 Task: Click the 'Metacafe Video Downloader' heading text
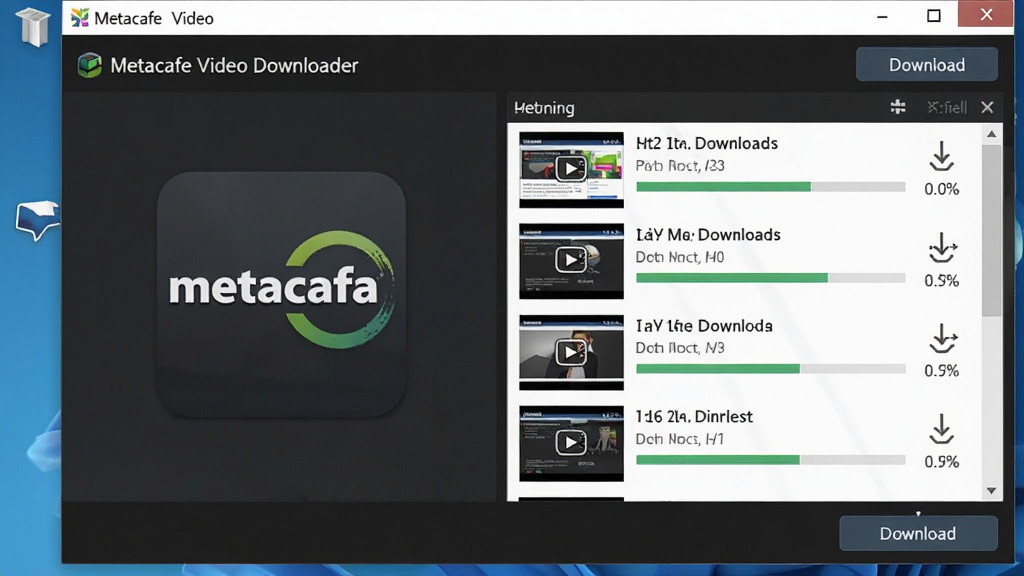(234, 65)
